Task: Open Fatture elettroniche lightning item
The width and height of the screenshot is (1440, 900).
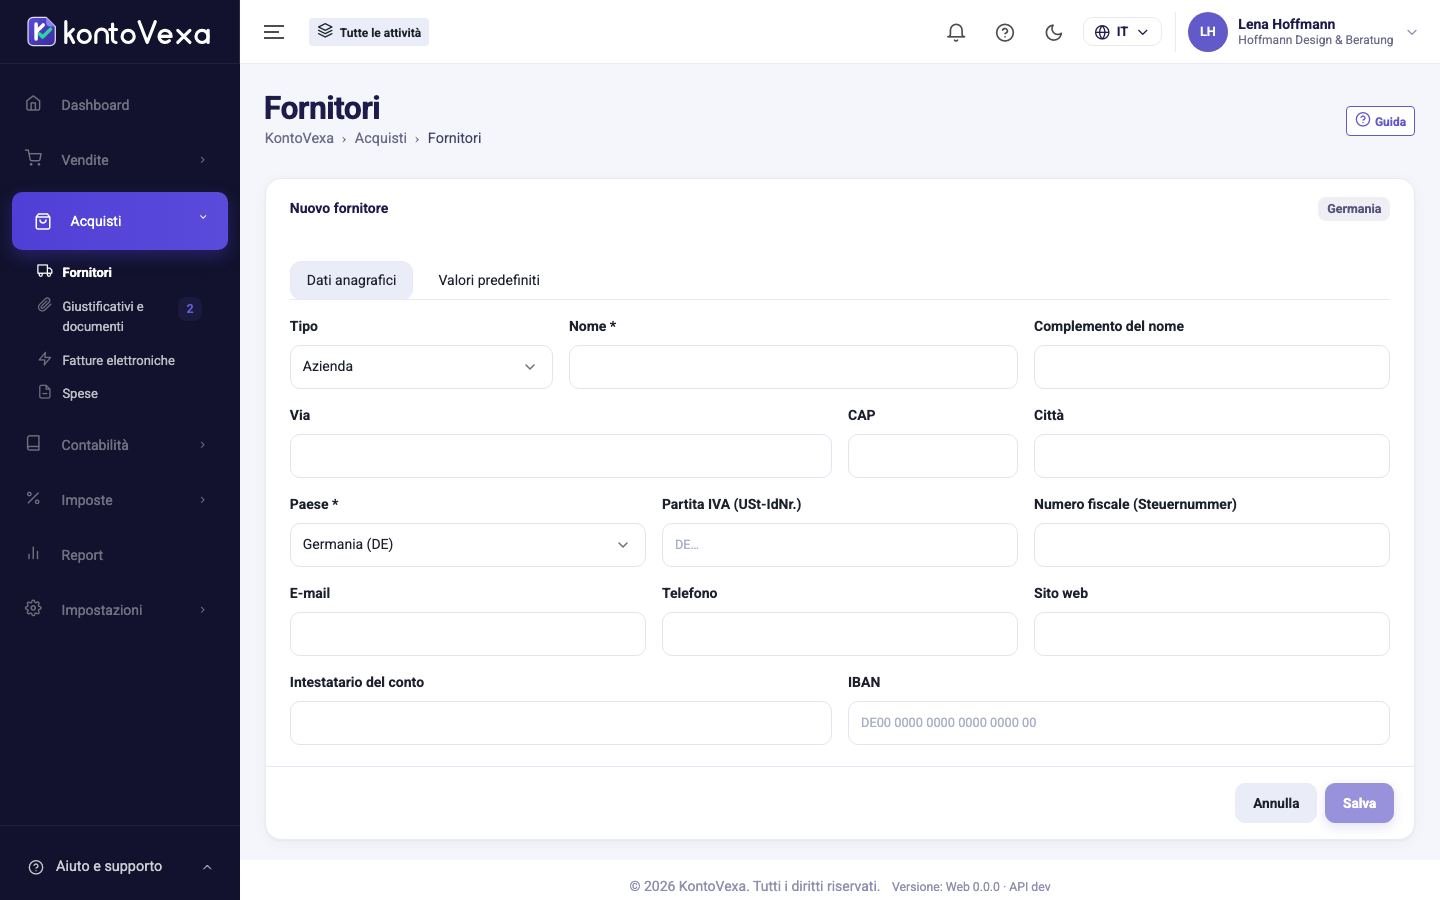Action: point(118,360)
